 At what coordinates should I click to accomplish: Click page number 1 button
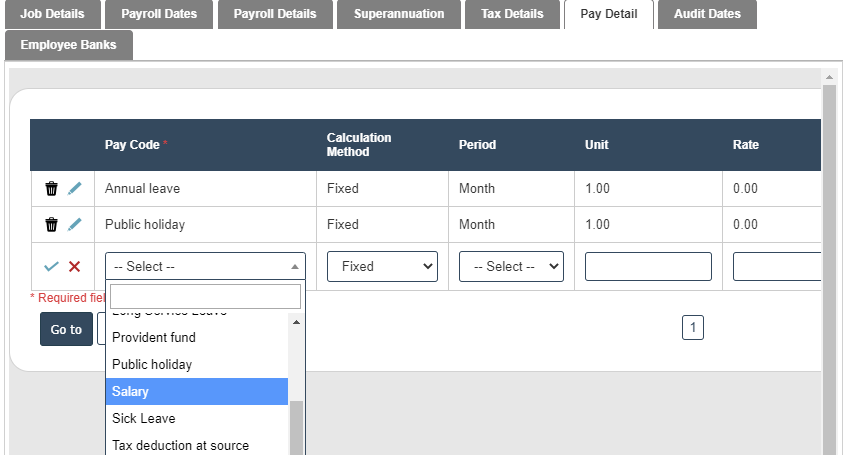[693, 327]
